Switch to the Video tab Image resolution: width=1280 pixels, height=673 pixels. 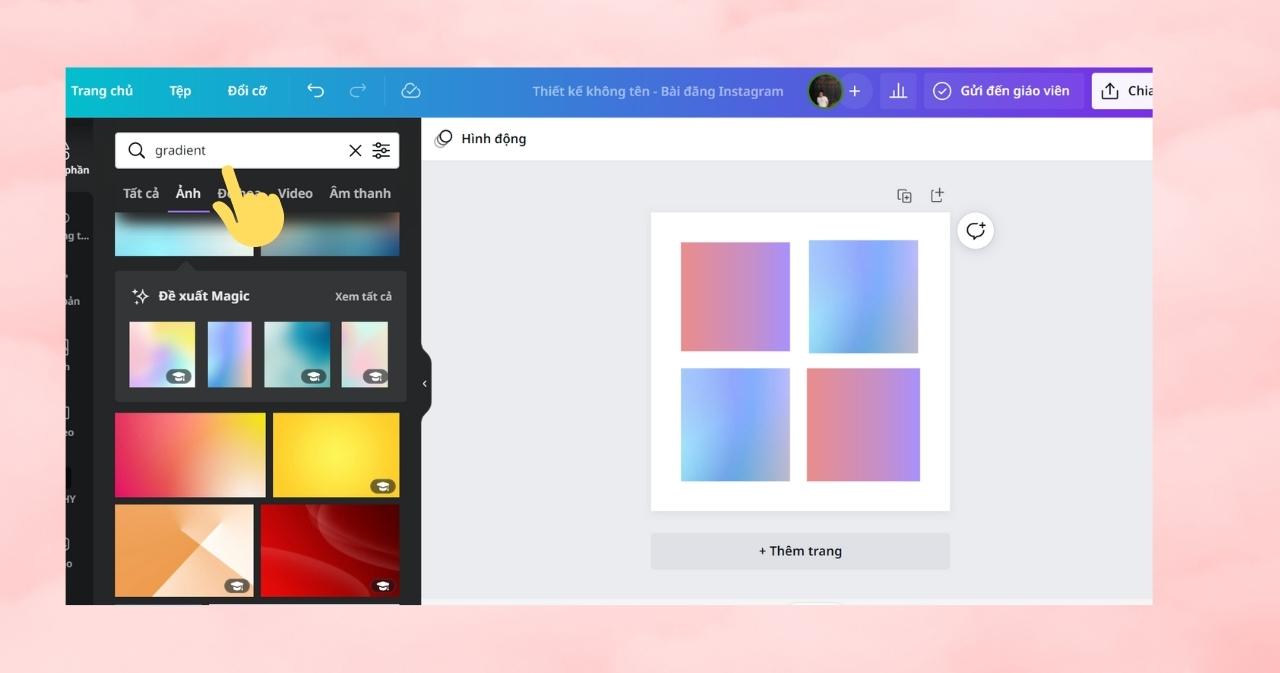pyautogui.click(x=295, y=193)
